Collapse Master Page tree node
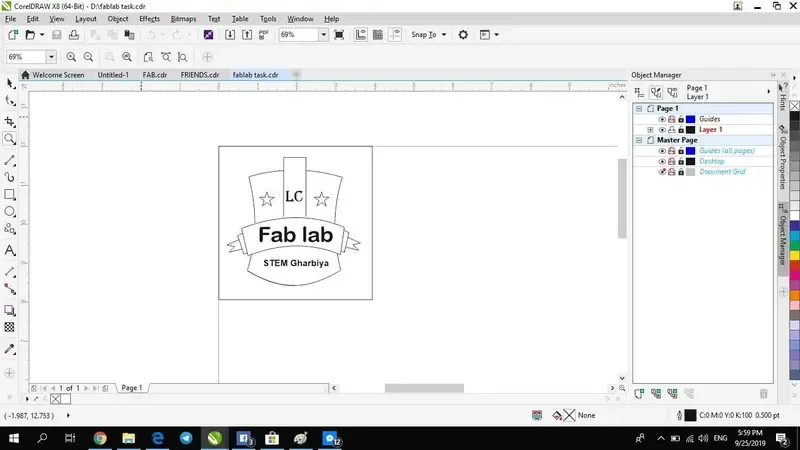This screenshot has height=450, width=800. pyautogui.click(x=639, y=140)
